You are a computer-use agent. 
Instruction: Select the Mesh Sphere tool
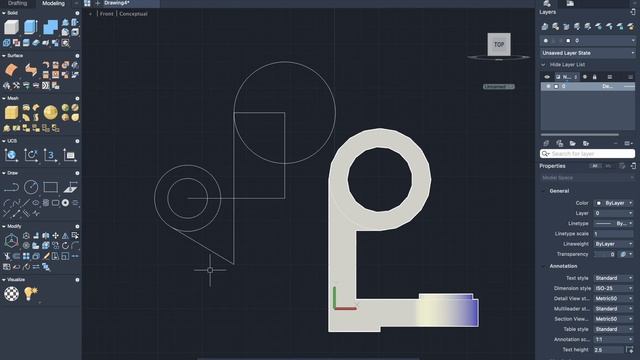[51, 113]
